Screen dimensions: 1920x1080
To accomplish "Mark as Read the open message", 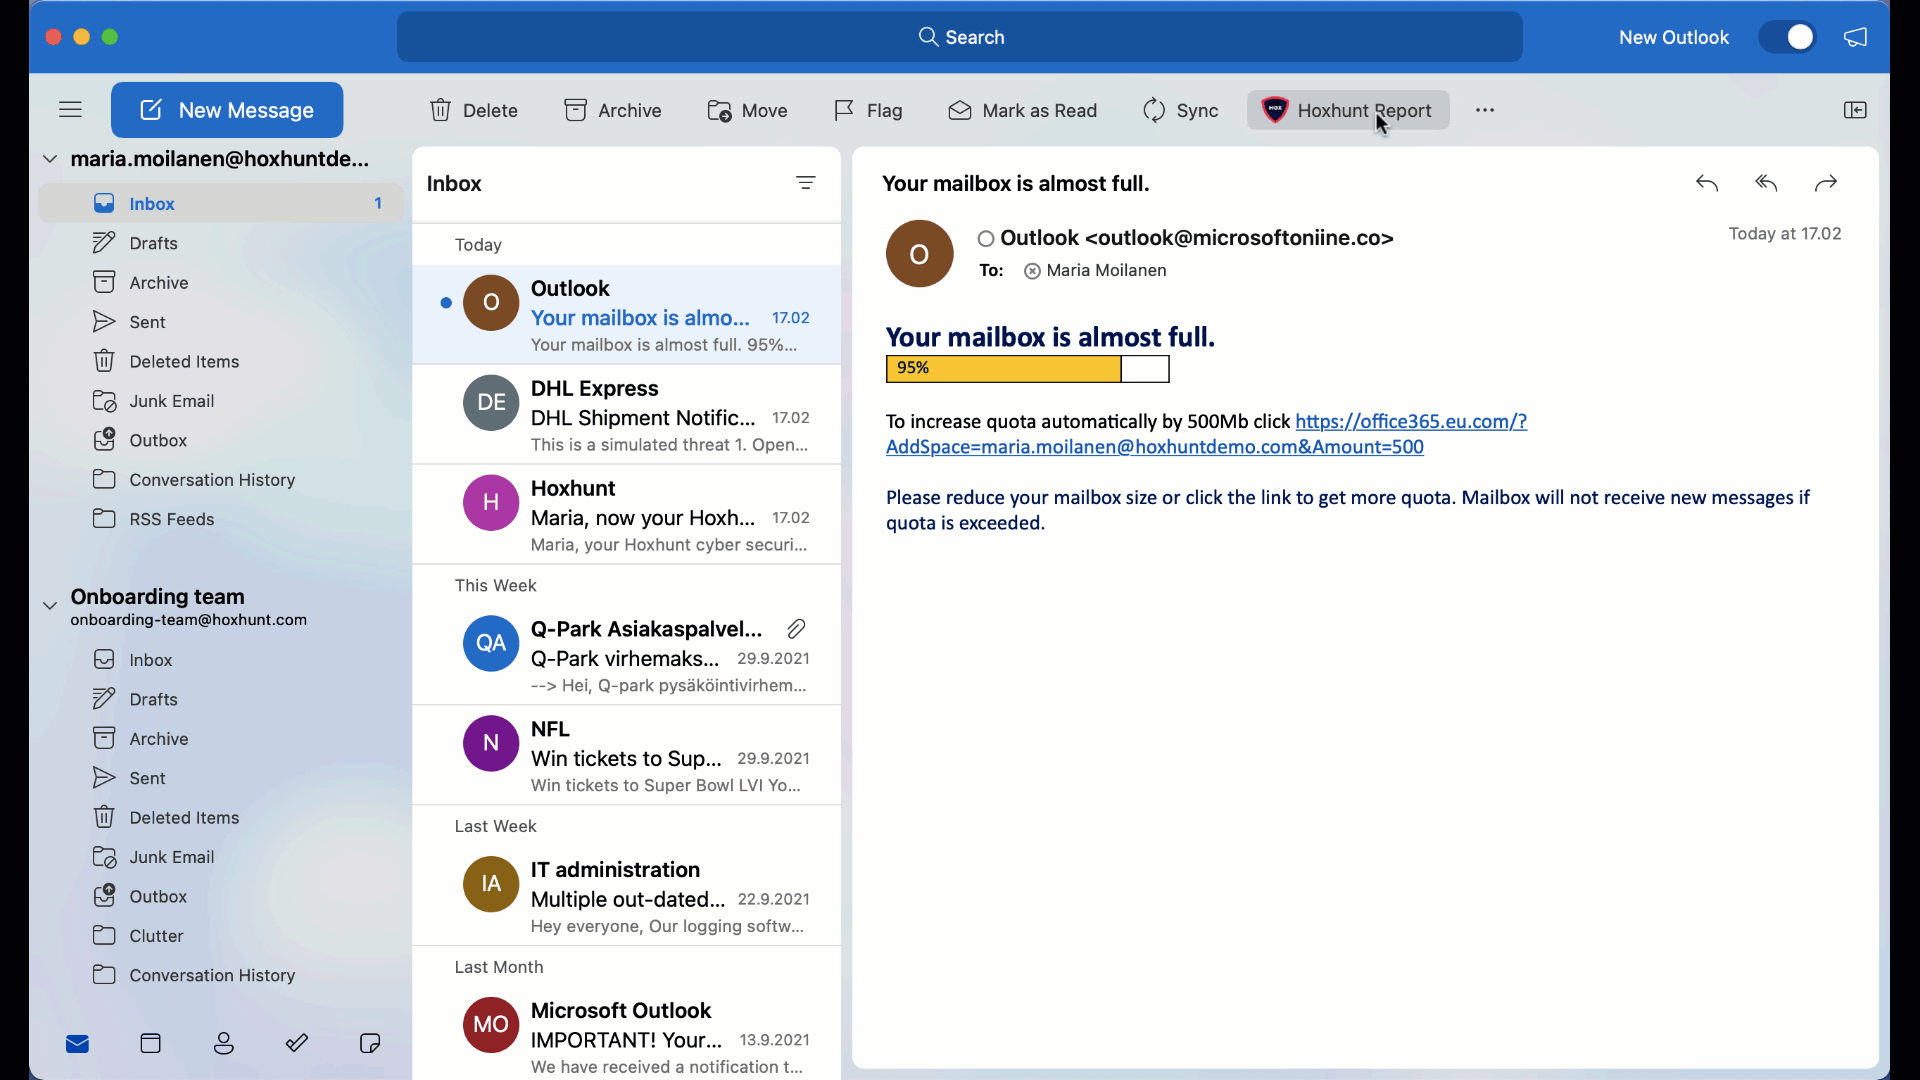I will coord(1022,110).
